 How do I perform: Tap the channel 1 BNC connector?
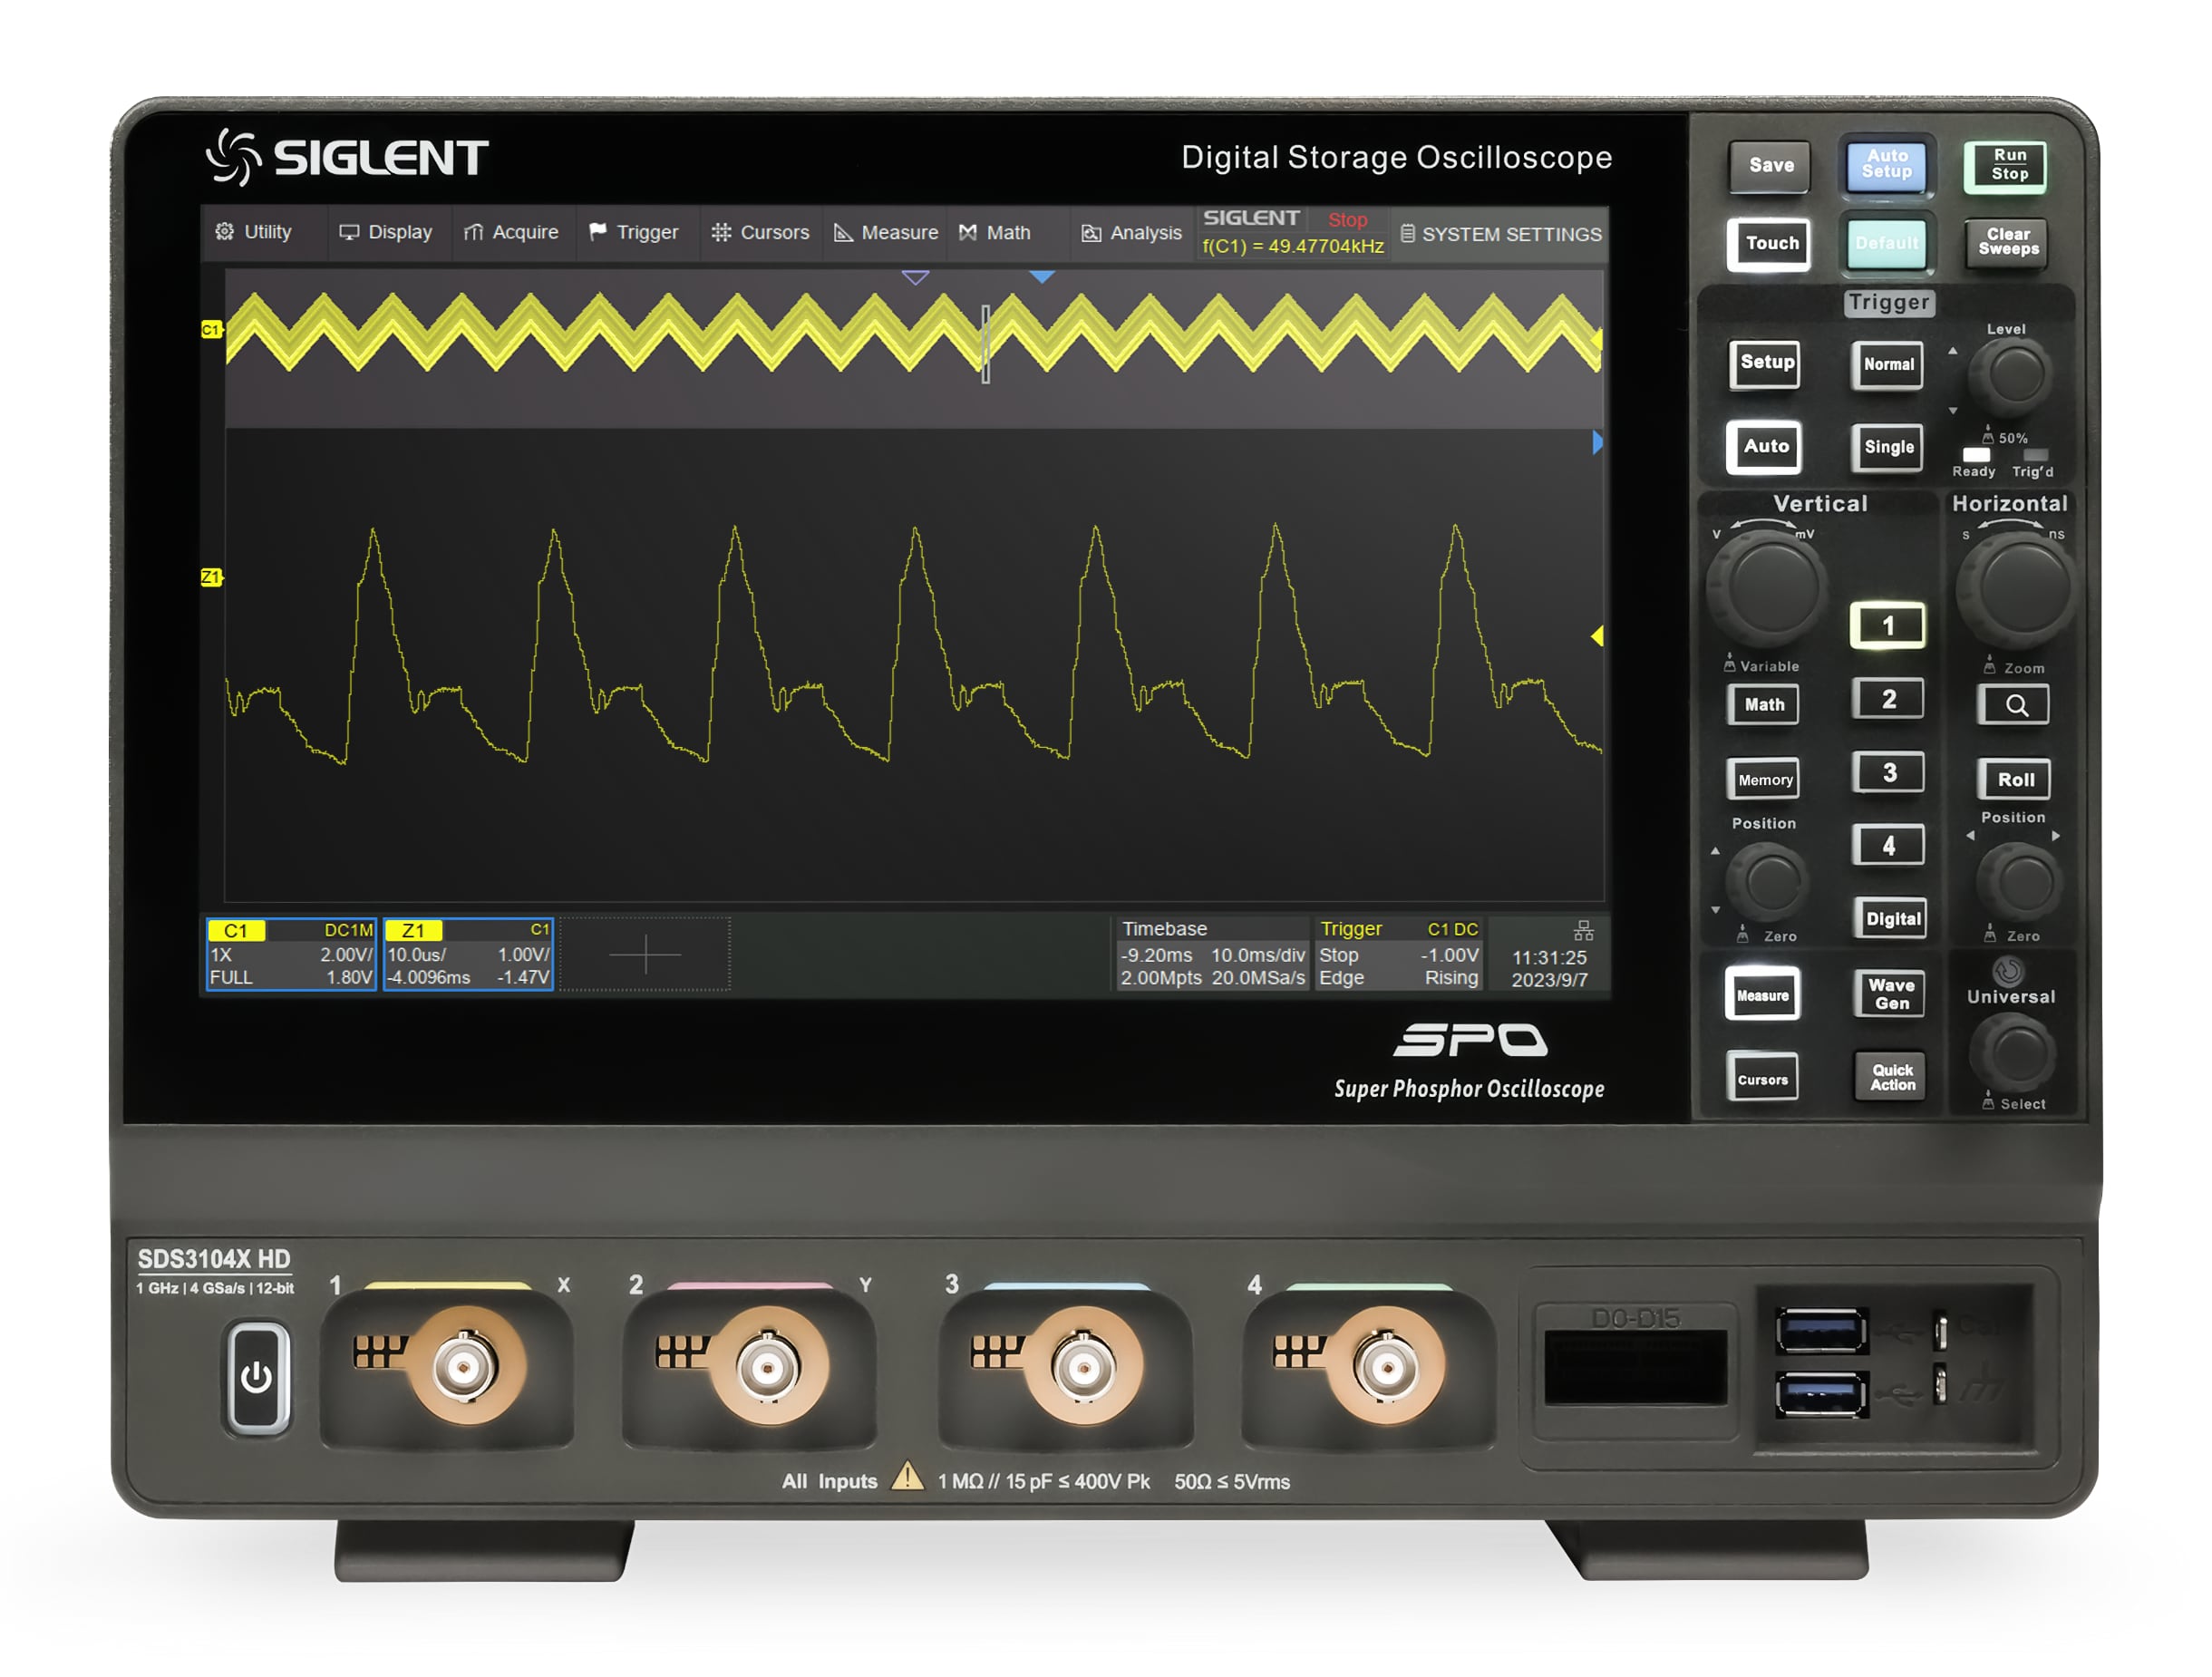coord(465,1367)
